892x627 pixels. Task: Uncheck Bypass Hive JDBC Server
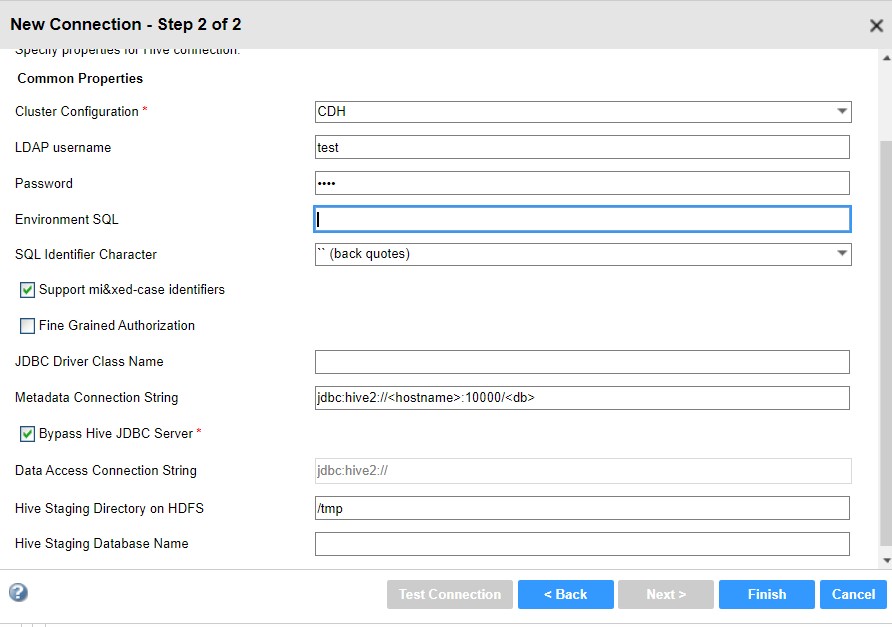click(x=27, y=434)
